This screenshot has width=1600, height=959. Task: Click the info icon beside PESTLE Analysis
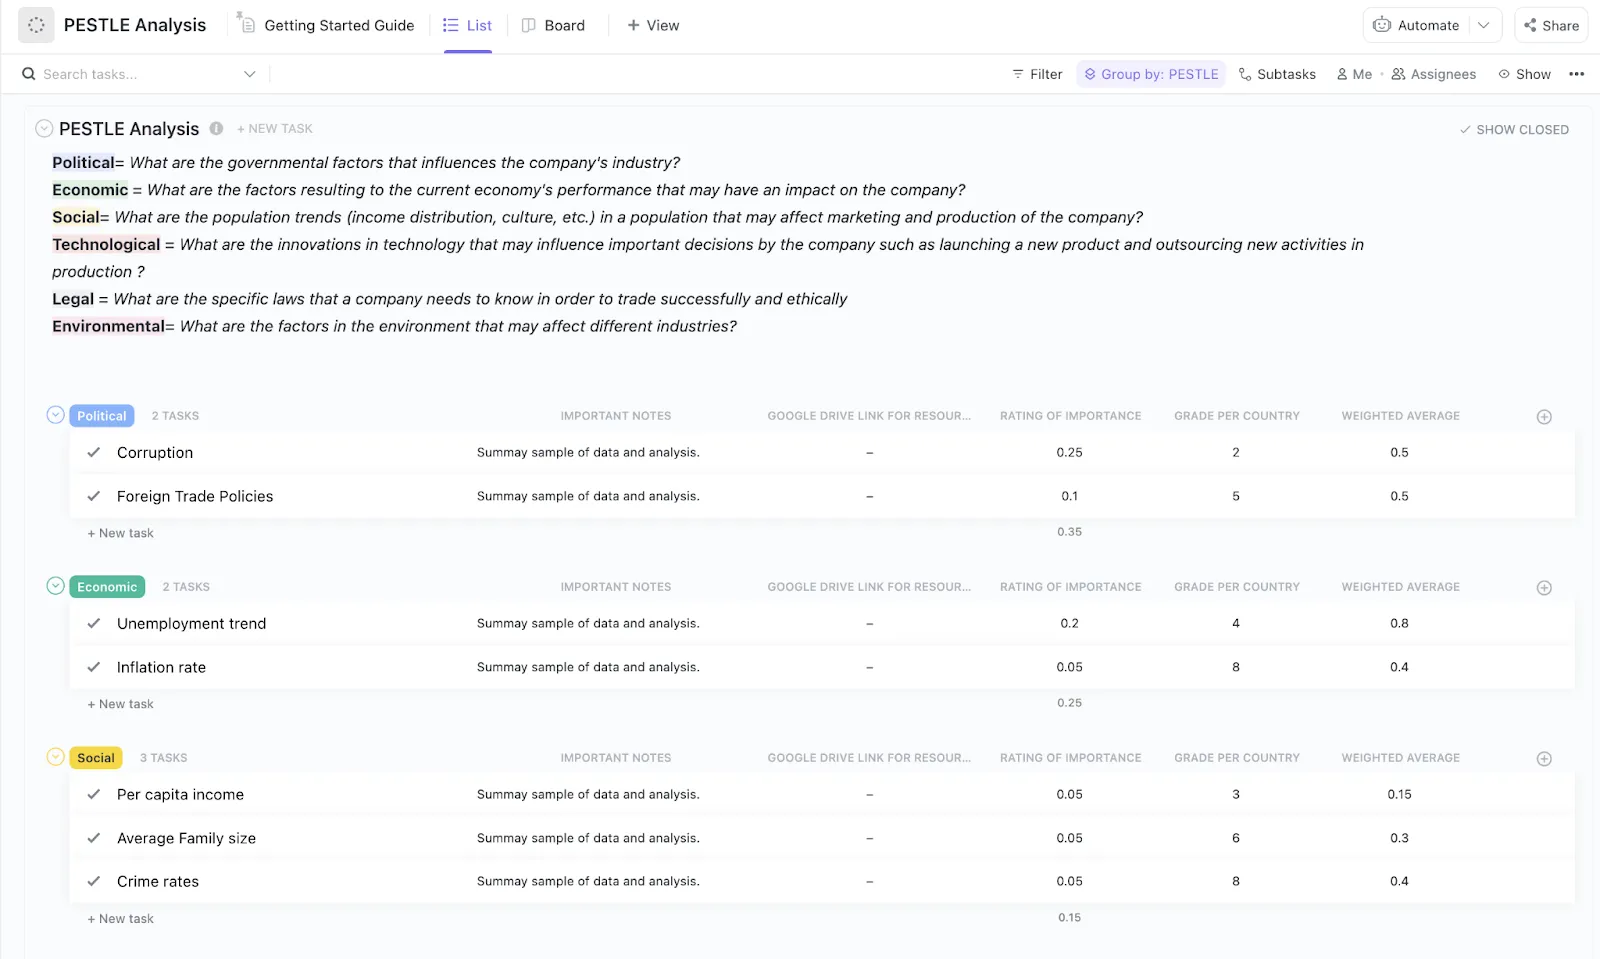pyautogui.click(x=216, y=128)
